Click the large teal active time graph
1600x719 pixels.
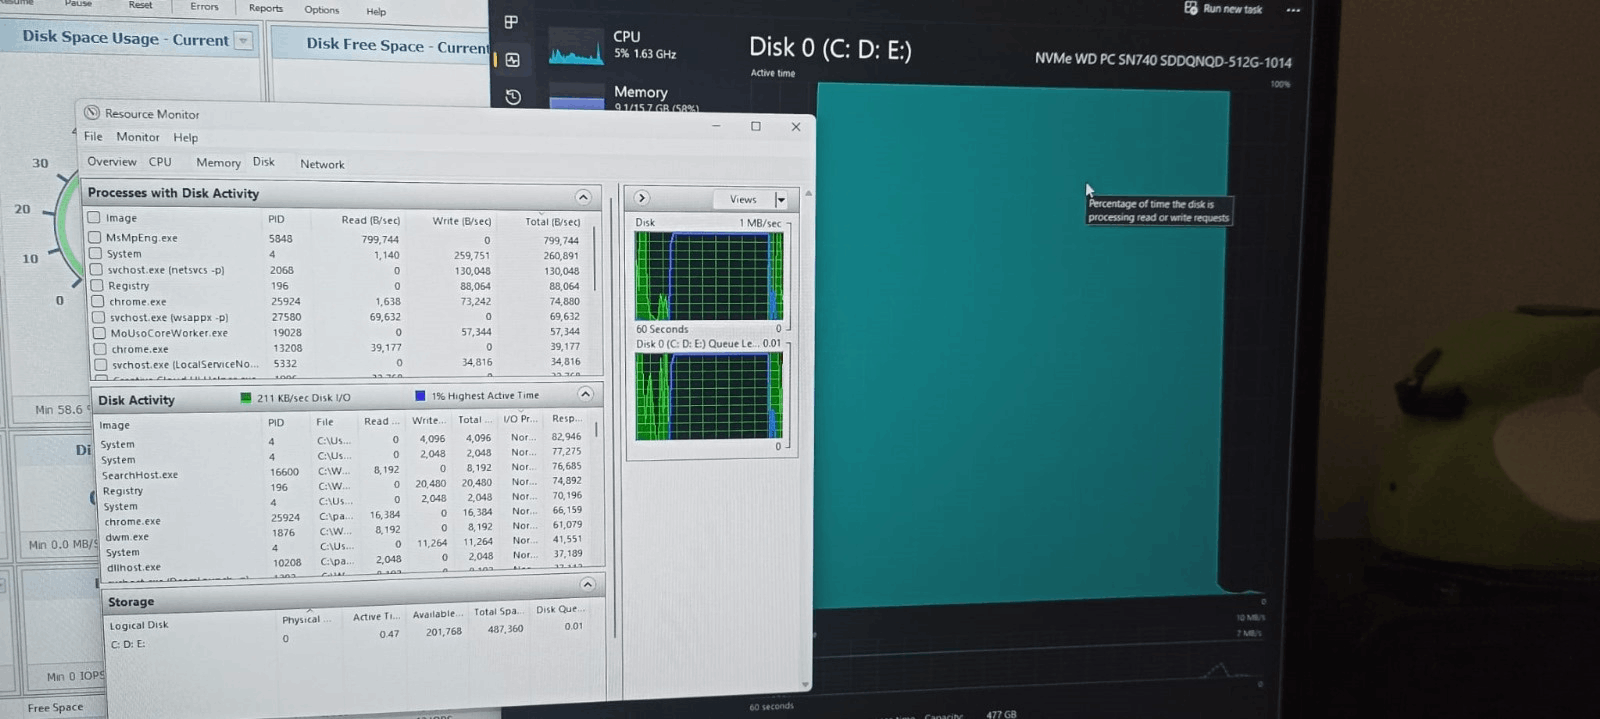(1024, 345)
